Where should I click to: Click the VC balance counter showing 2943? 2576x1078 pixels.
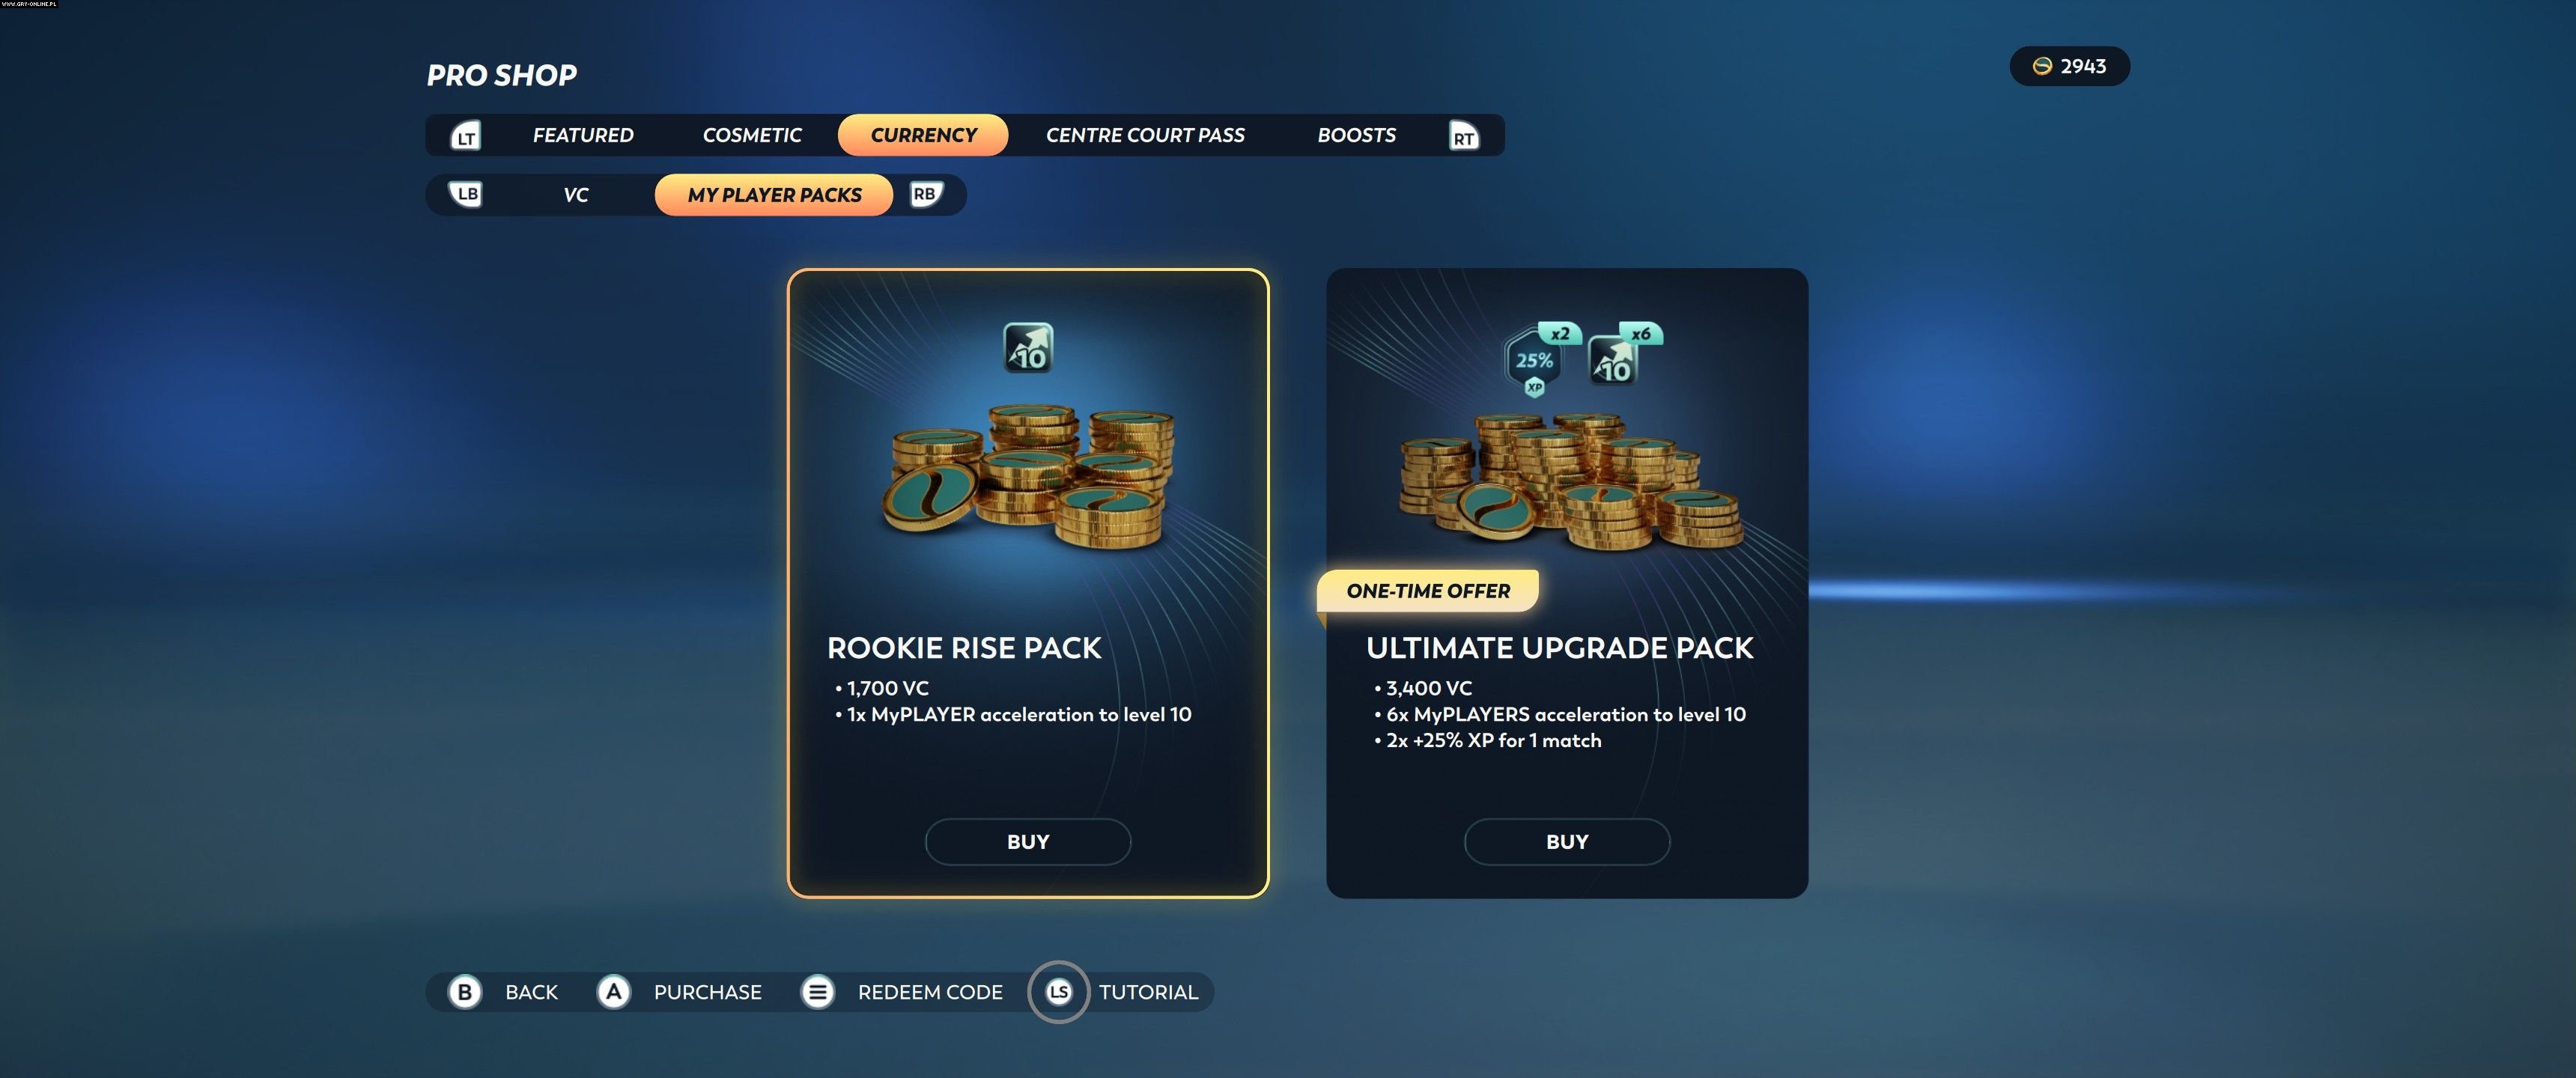click(x=2069, y=66)
